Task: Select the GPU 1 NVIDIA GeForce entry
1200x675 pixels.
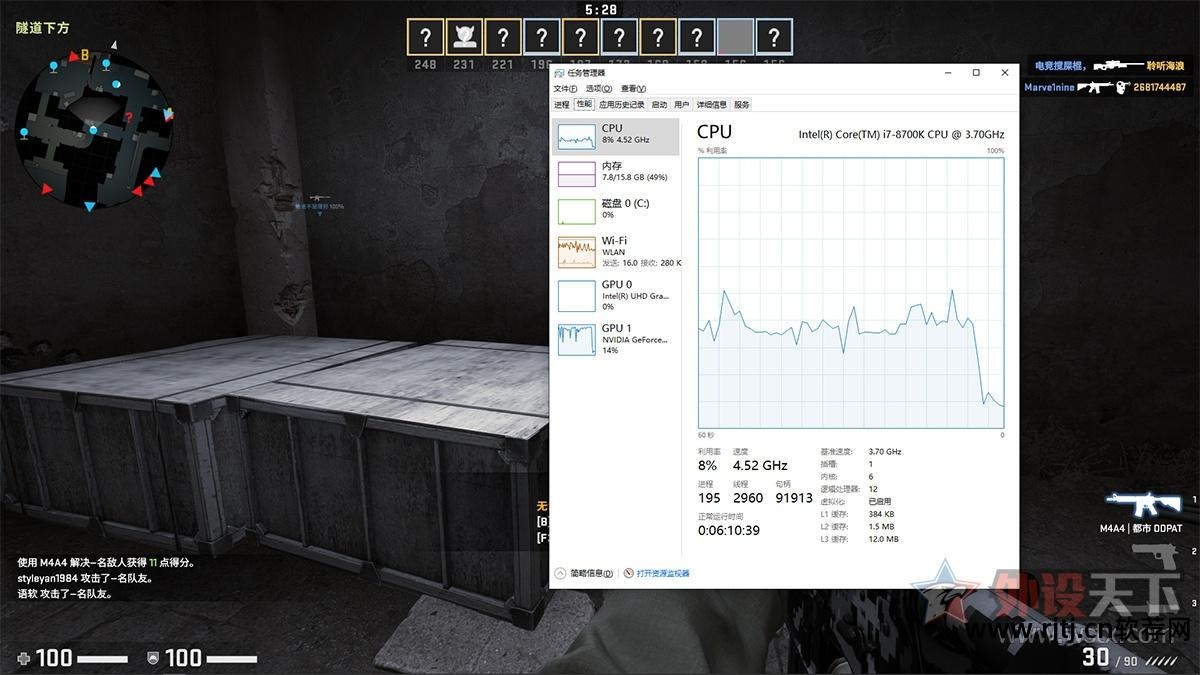Action: [x=616, y=339]
